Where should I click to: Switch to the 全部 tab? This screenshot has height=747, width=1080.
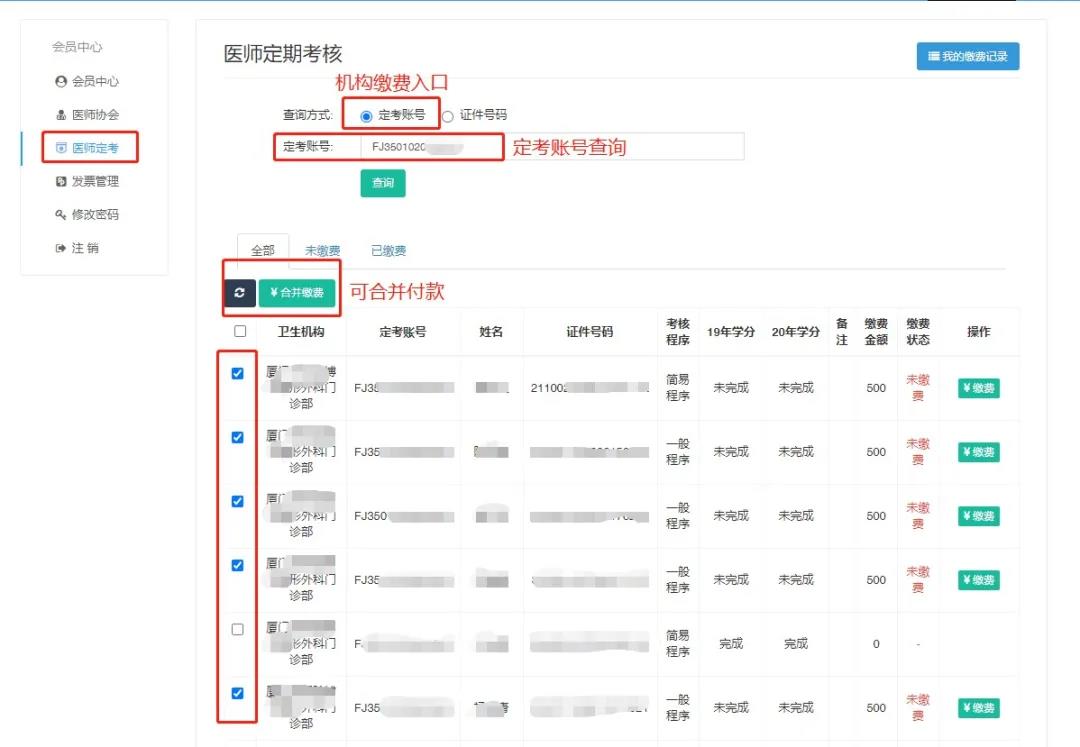click(262, 251)
